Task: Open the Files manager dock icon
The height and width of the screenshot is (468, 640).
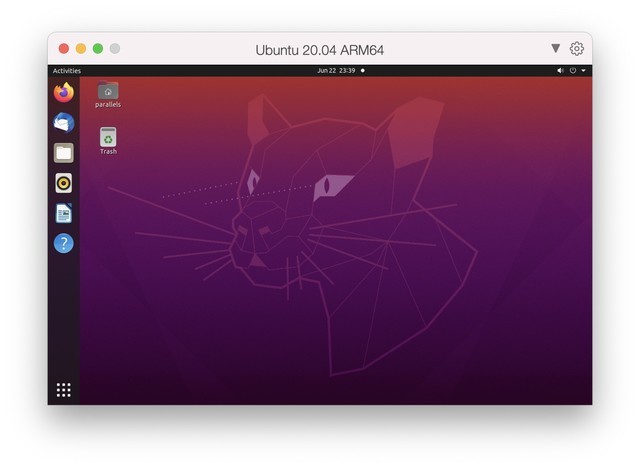Action: (64, 153)
